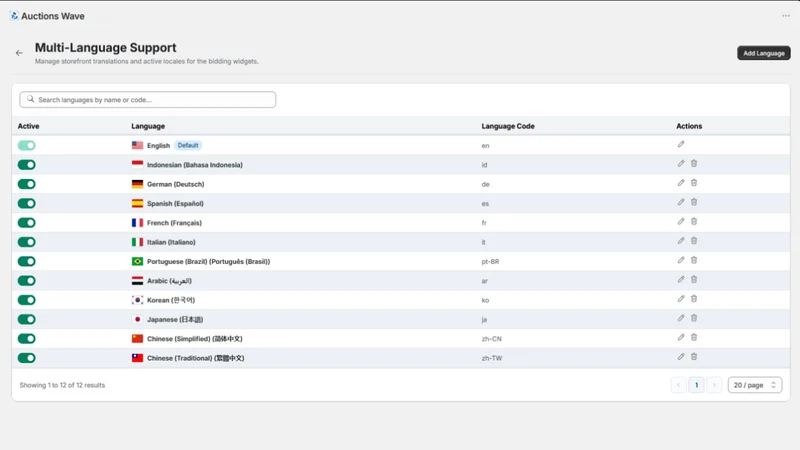
Task: Sort by Language Code column header
Action: [x=508, y=126]
